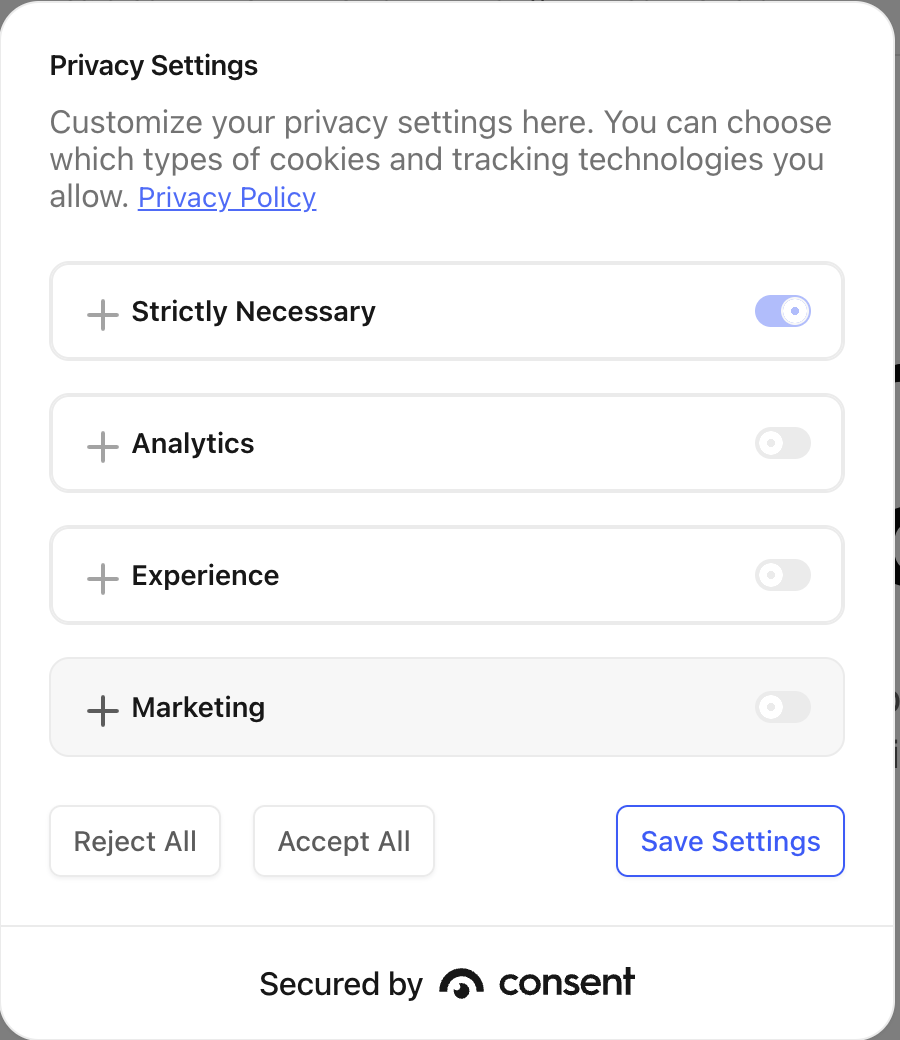Click the consent wordmark in footer
This screenshot has width=900, height=1040.
566,983
